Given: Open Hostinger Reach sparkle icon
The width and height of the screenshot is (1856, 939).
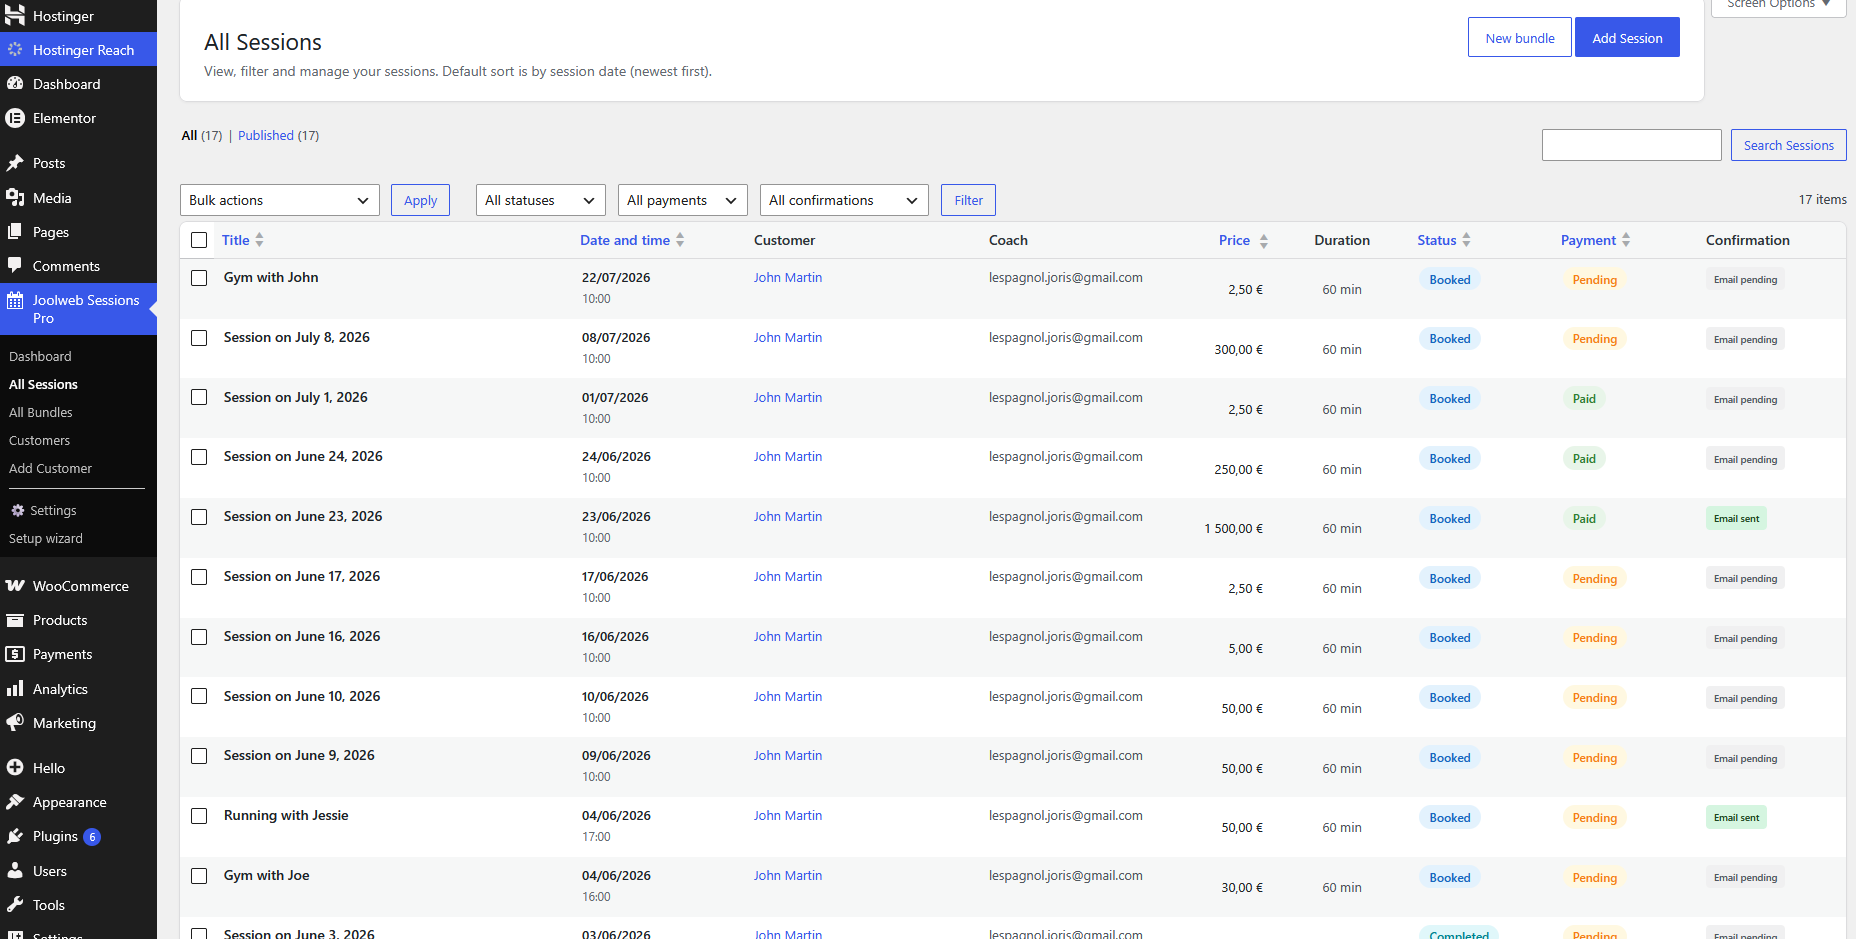Looking at the screenshot, I should (x=15, y=49).
